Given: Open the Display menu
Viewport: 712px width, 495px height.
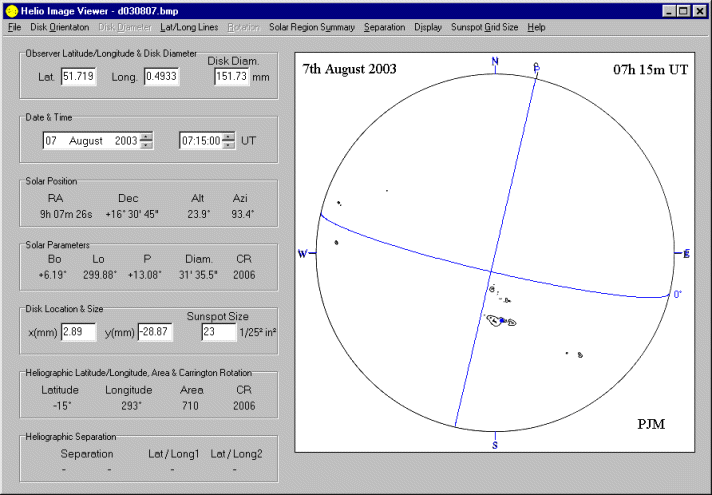Looking at the screenshot, I should click(x=428, y=27).
